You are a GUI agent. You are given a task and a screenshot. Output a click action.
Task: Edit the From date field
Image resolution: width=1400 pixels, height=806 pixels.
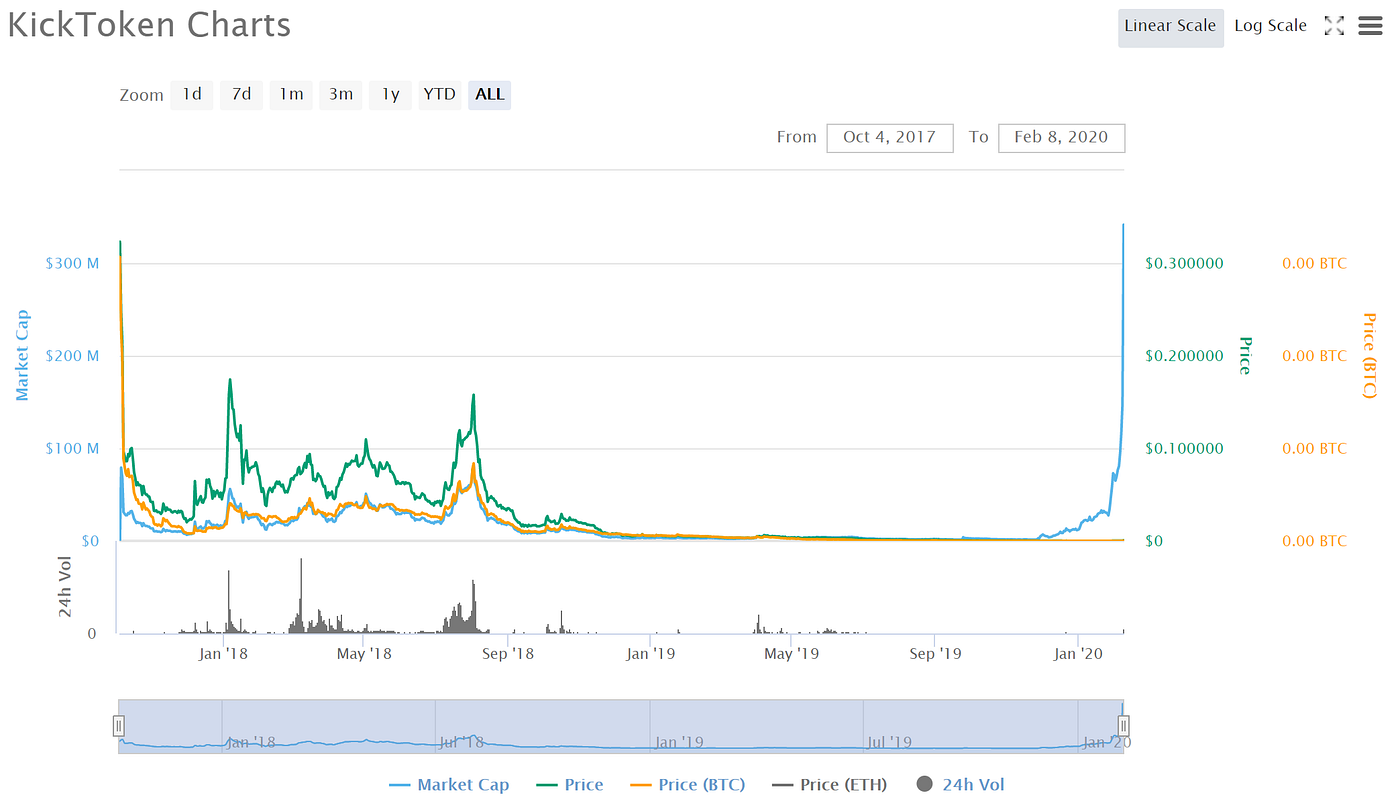pyautogui.click(x=889, y=137)
